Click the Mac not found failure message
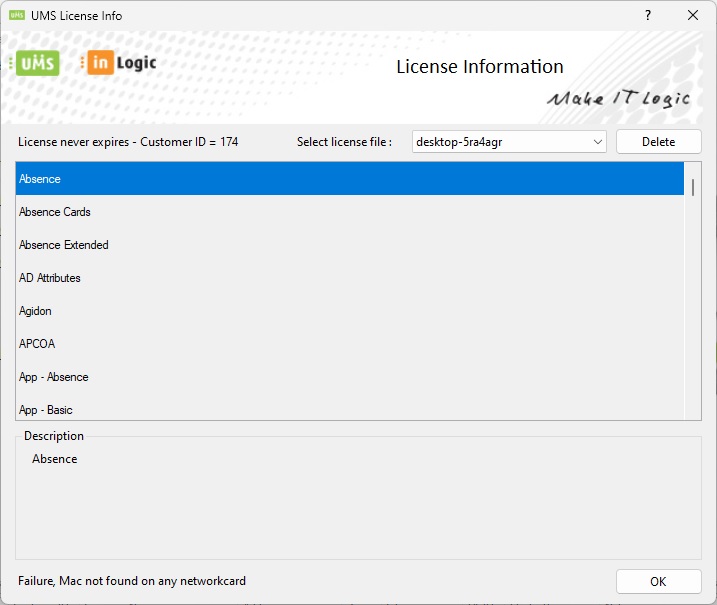The height and width of the screenshot is (605, 717). 132,581
